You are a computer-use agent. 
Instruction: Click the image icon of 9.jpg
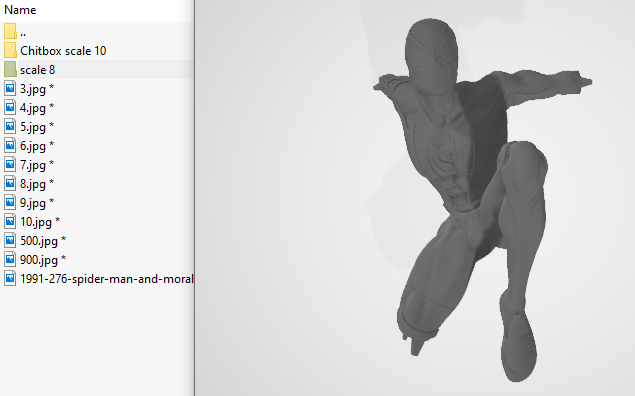(10, 202)
